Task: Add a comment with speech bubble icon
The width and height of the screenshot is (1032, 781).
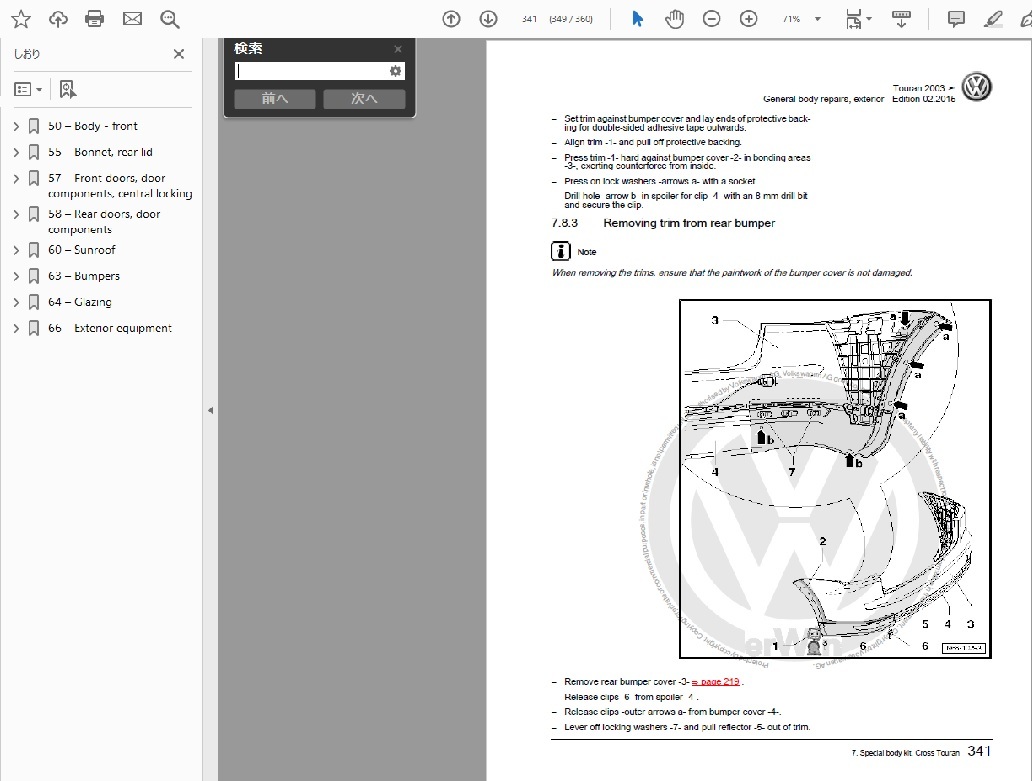Action: (956, 19)
